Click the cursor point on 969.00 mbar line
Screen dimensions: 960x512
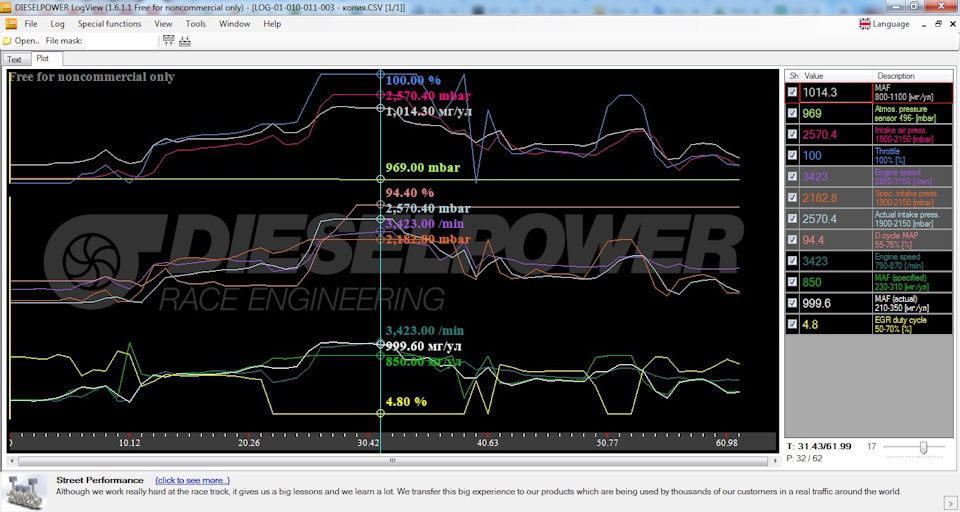point(380,179)
